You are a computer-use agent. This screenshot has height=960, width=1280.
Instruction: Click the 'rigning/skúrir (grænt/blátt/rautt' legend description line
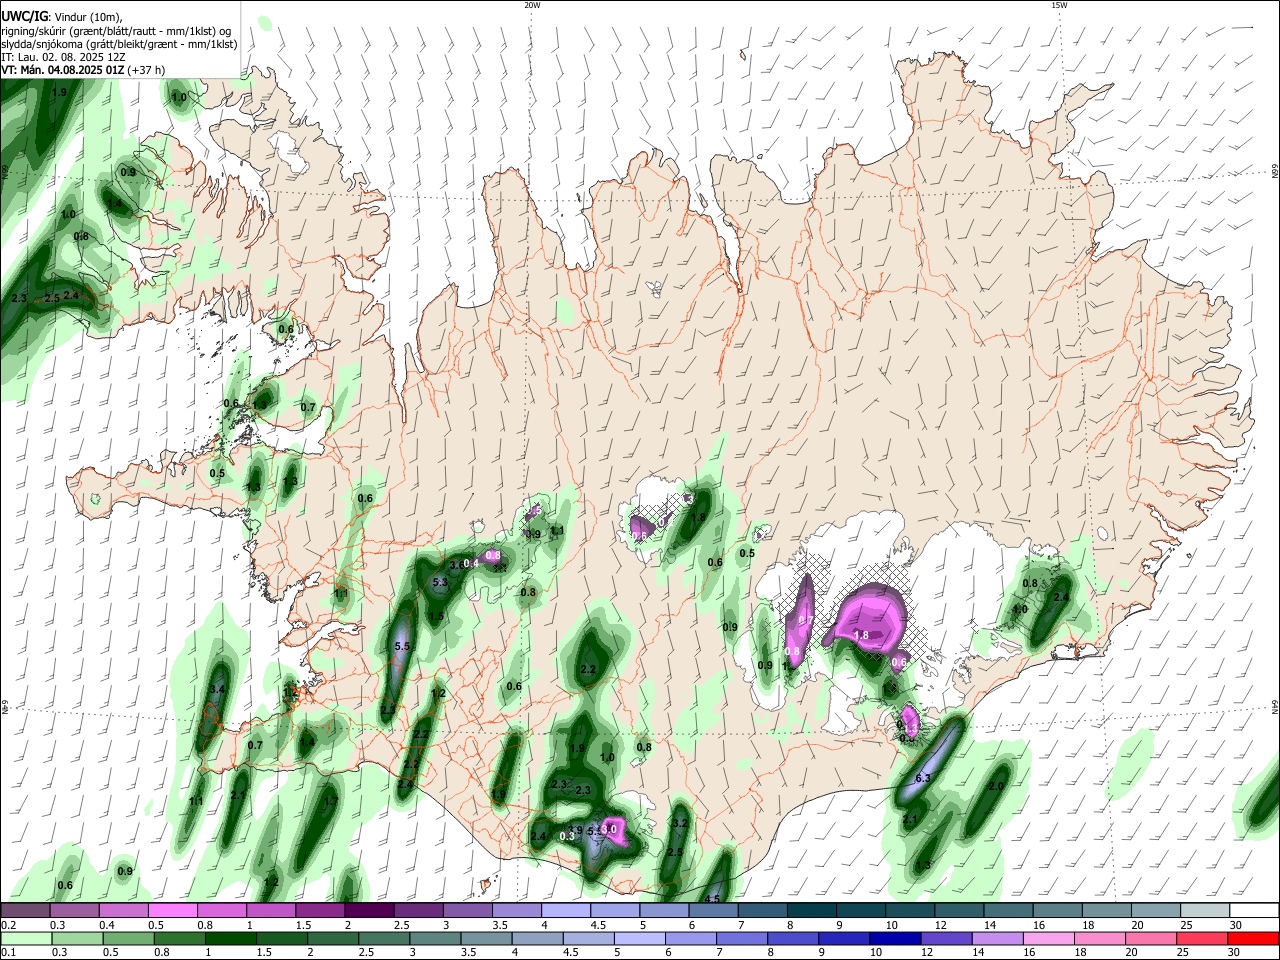point(116,31)
